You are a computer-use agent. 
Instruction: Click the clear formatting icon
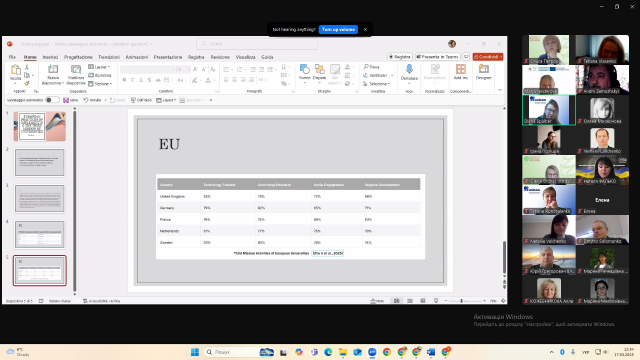[x=213, y=69]
